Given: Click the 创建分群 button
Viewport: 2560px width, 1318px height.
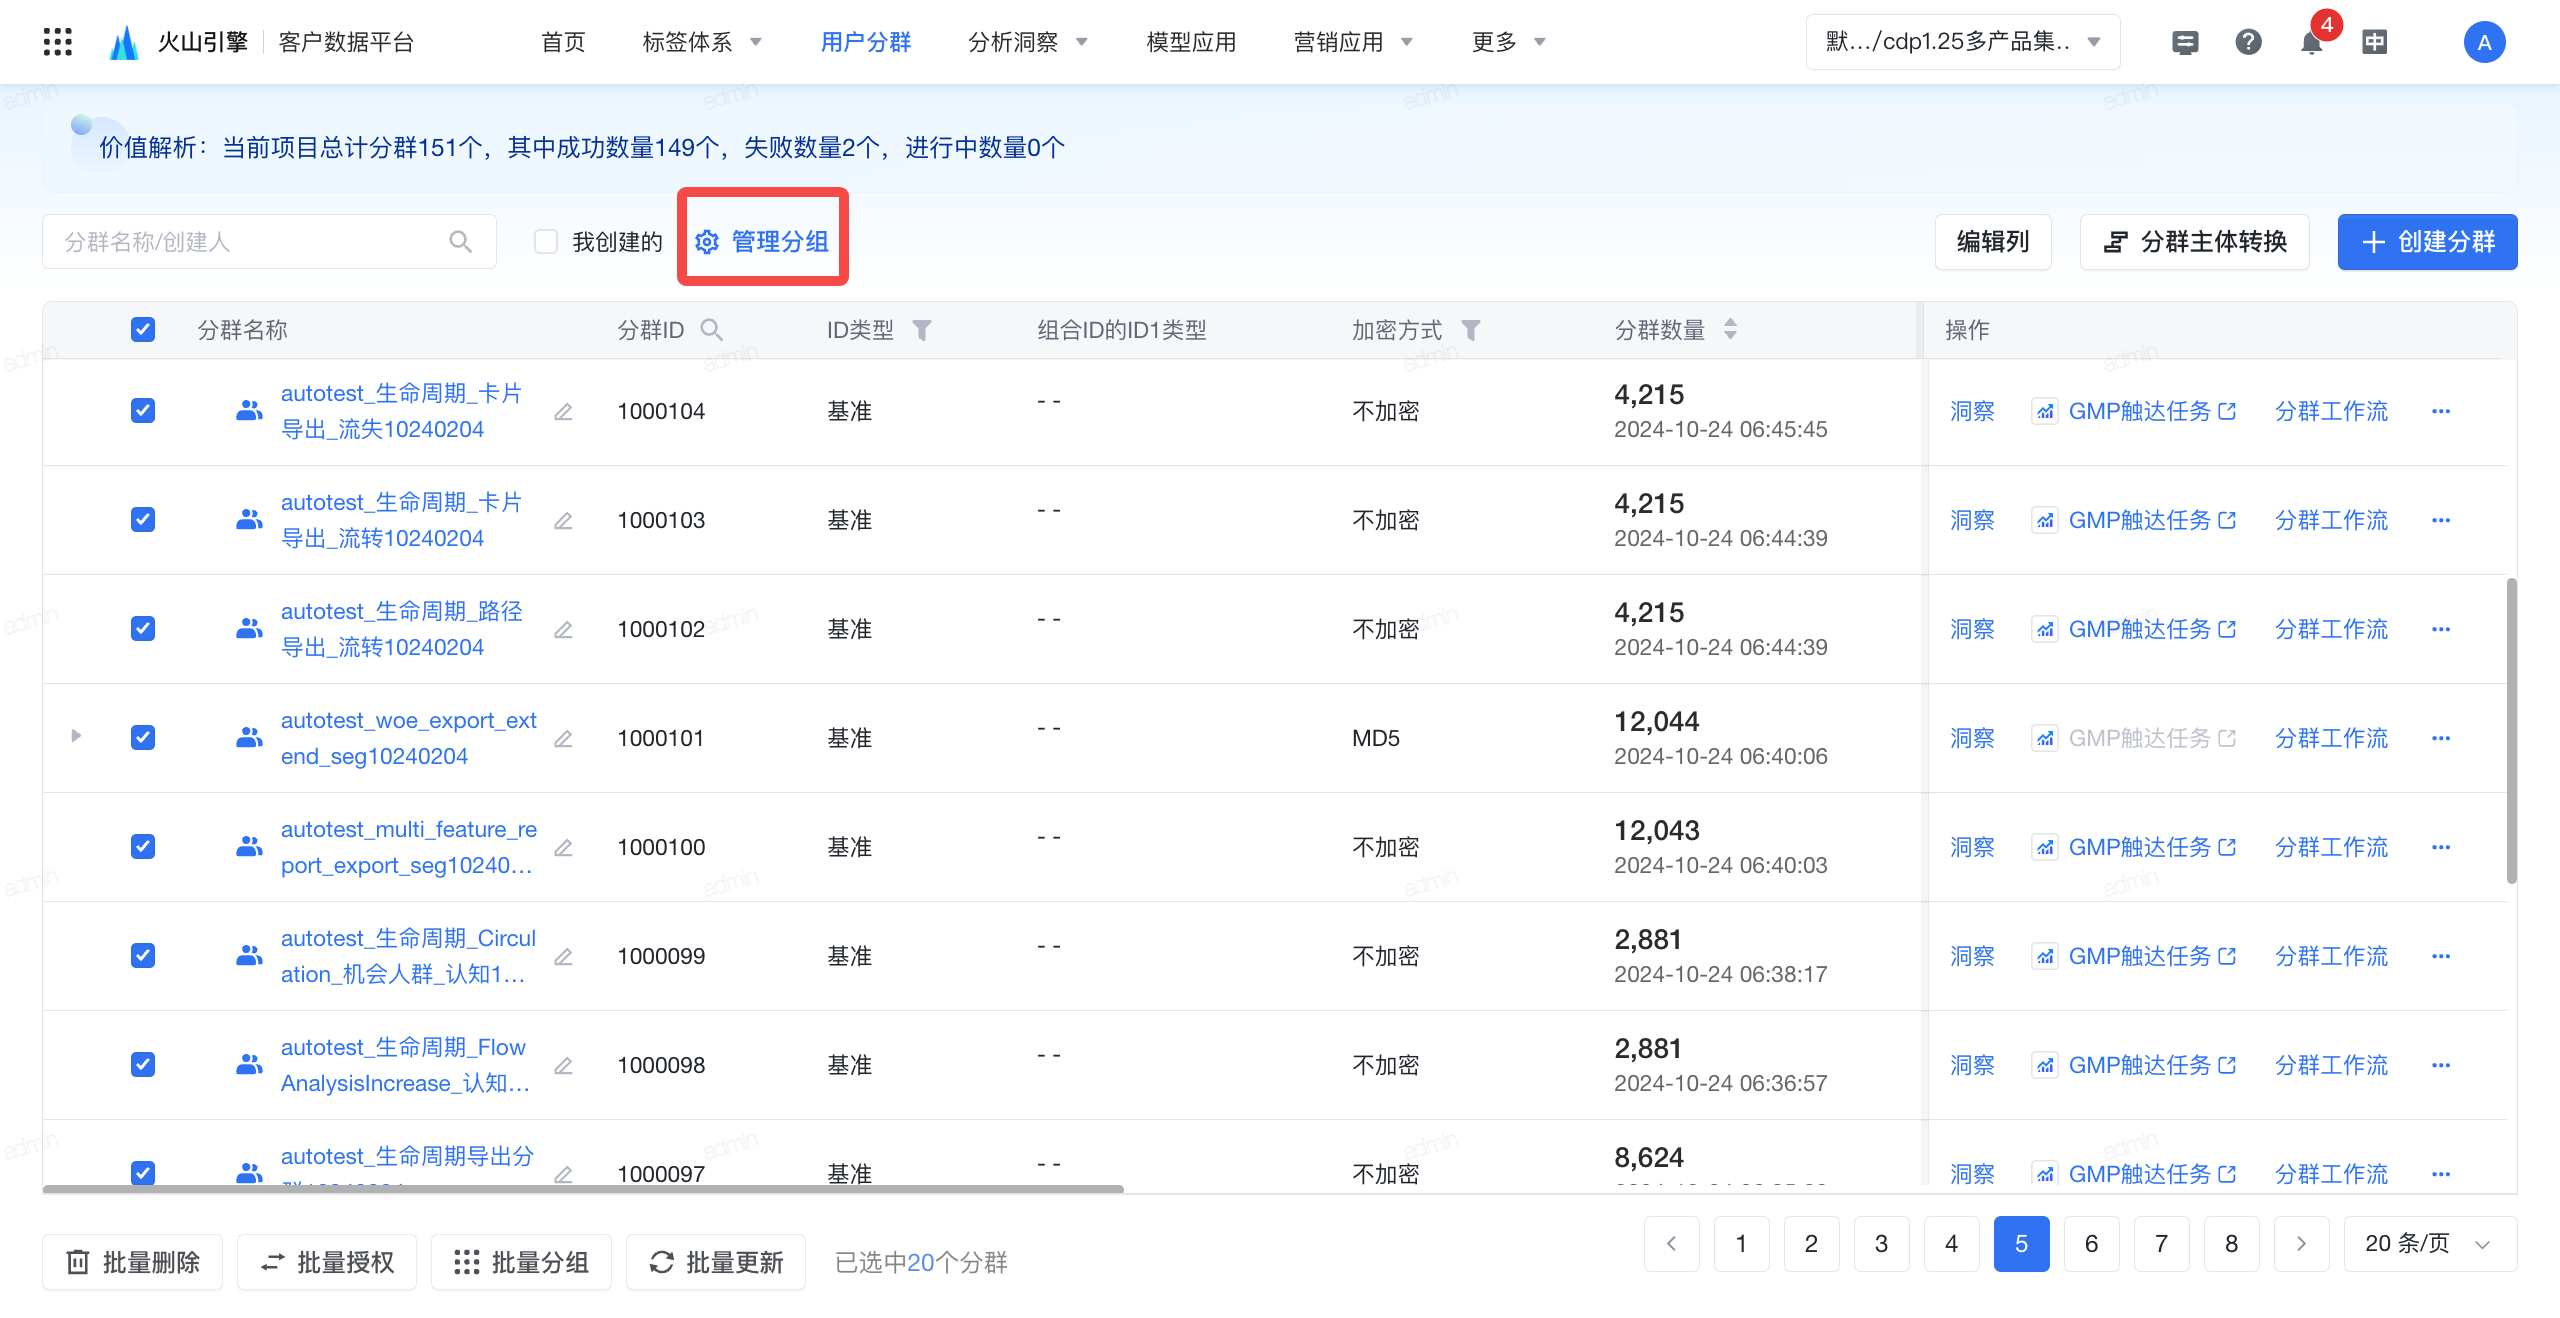Looking at the screenshot, I should [2427, 242].
